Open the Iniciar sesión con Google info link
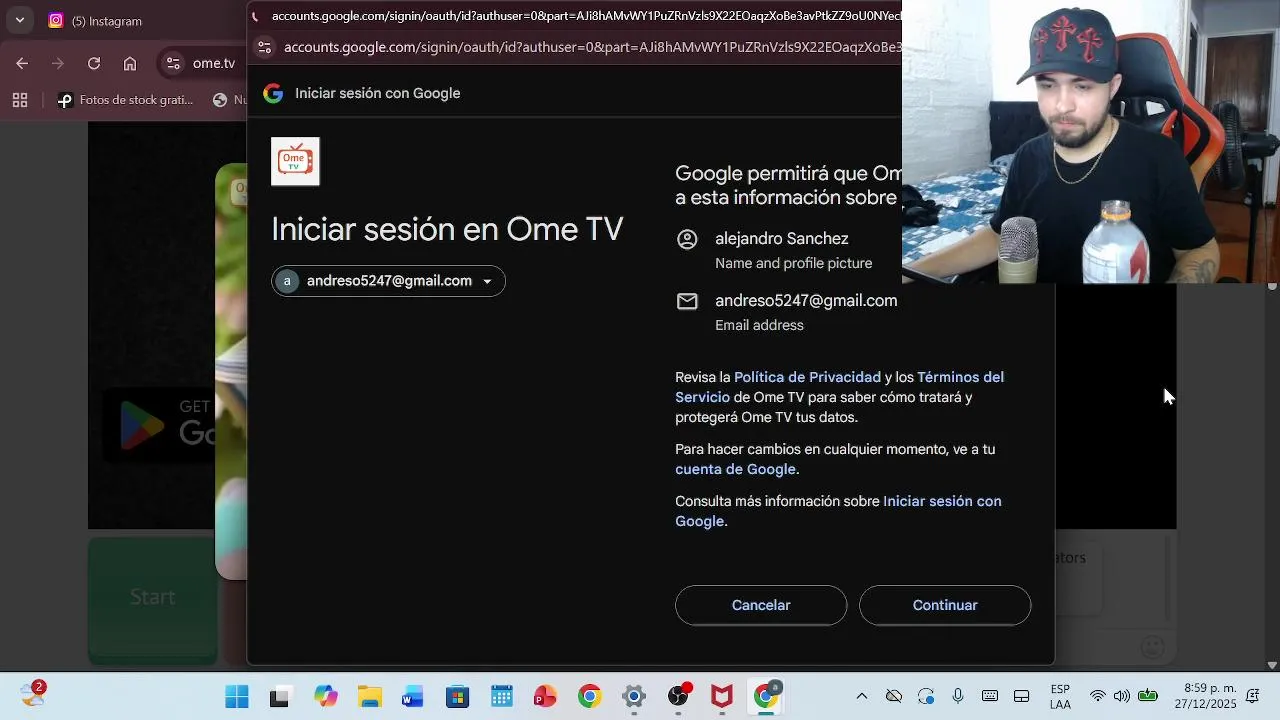Screen dimensions: 1280x720 coord(838,511)
